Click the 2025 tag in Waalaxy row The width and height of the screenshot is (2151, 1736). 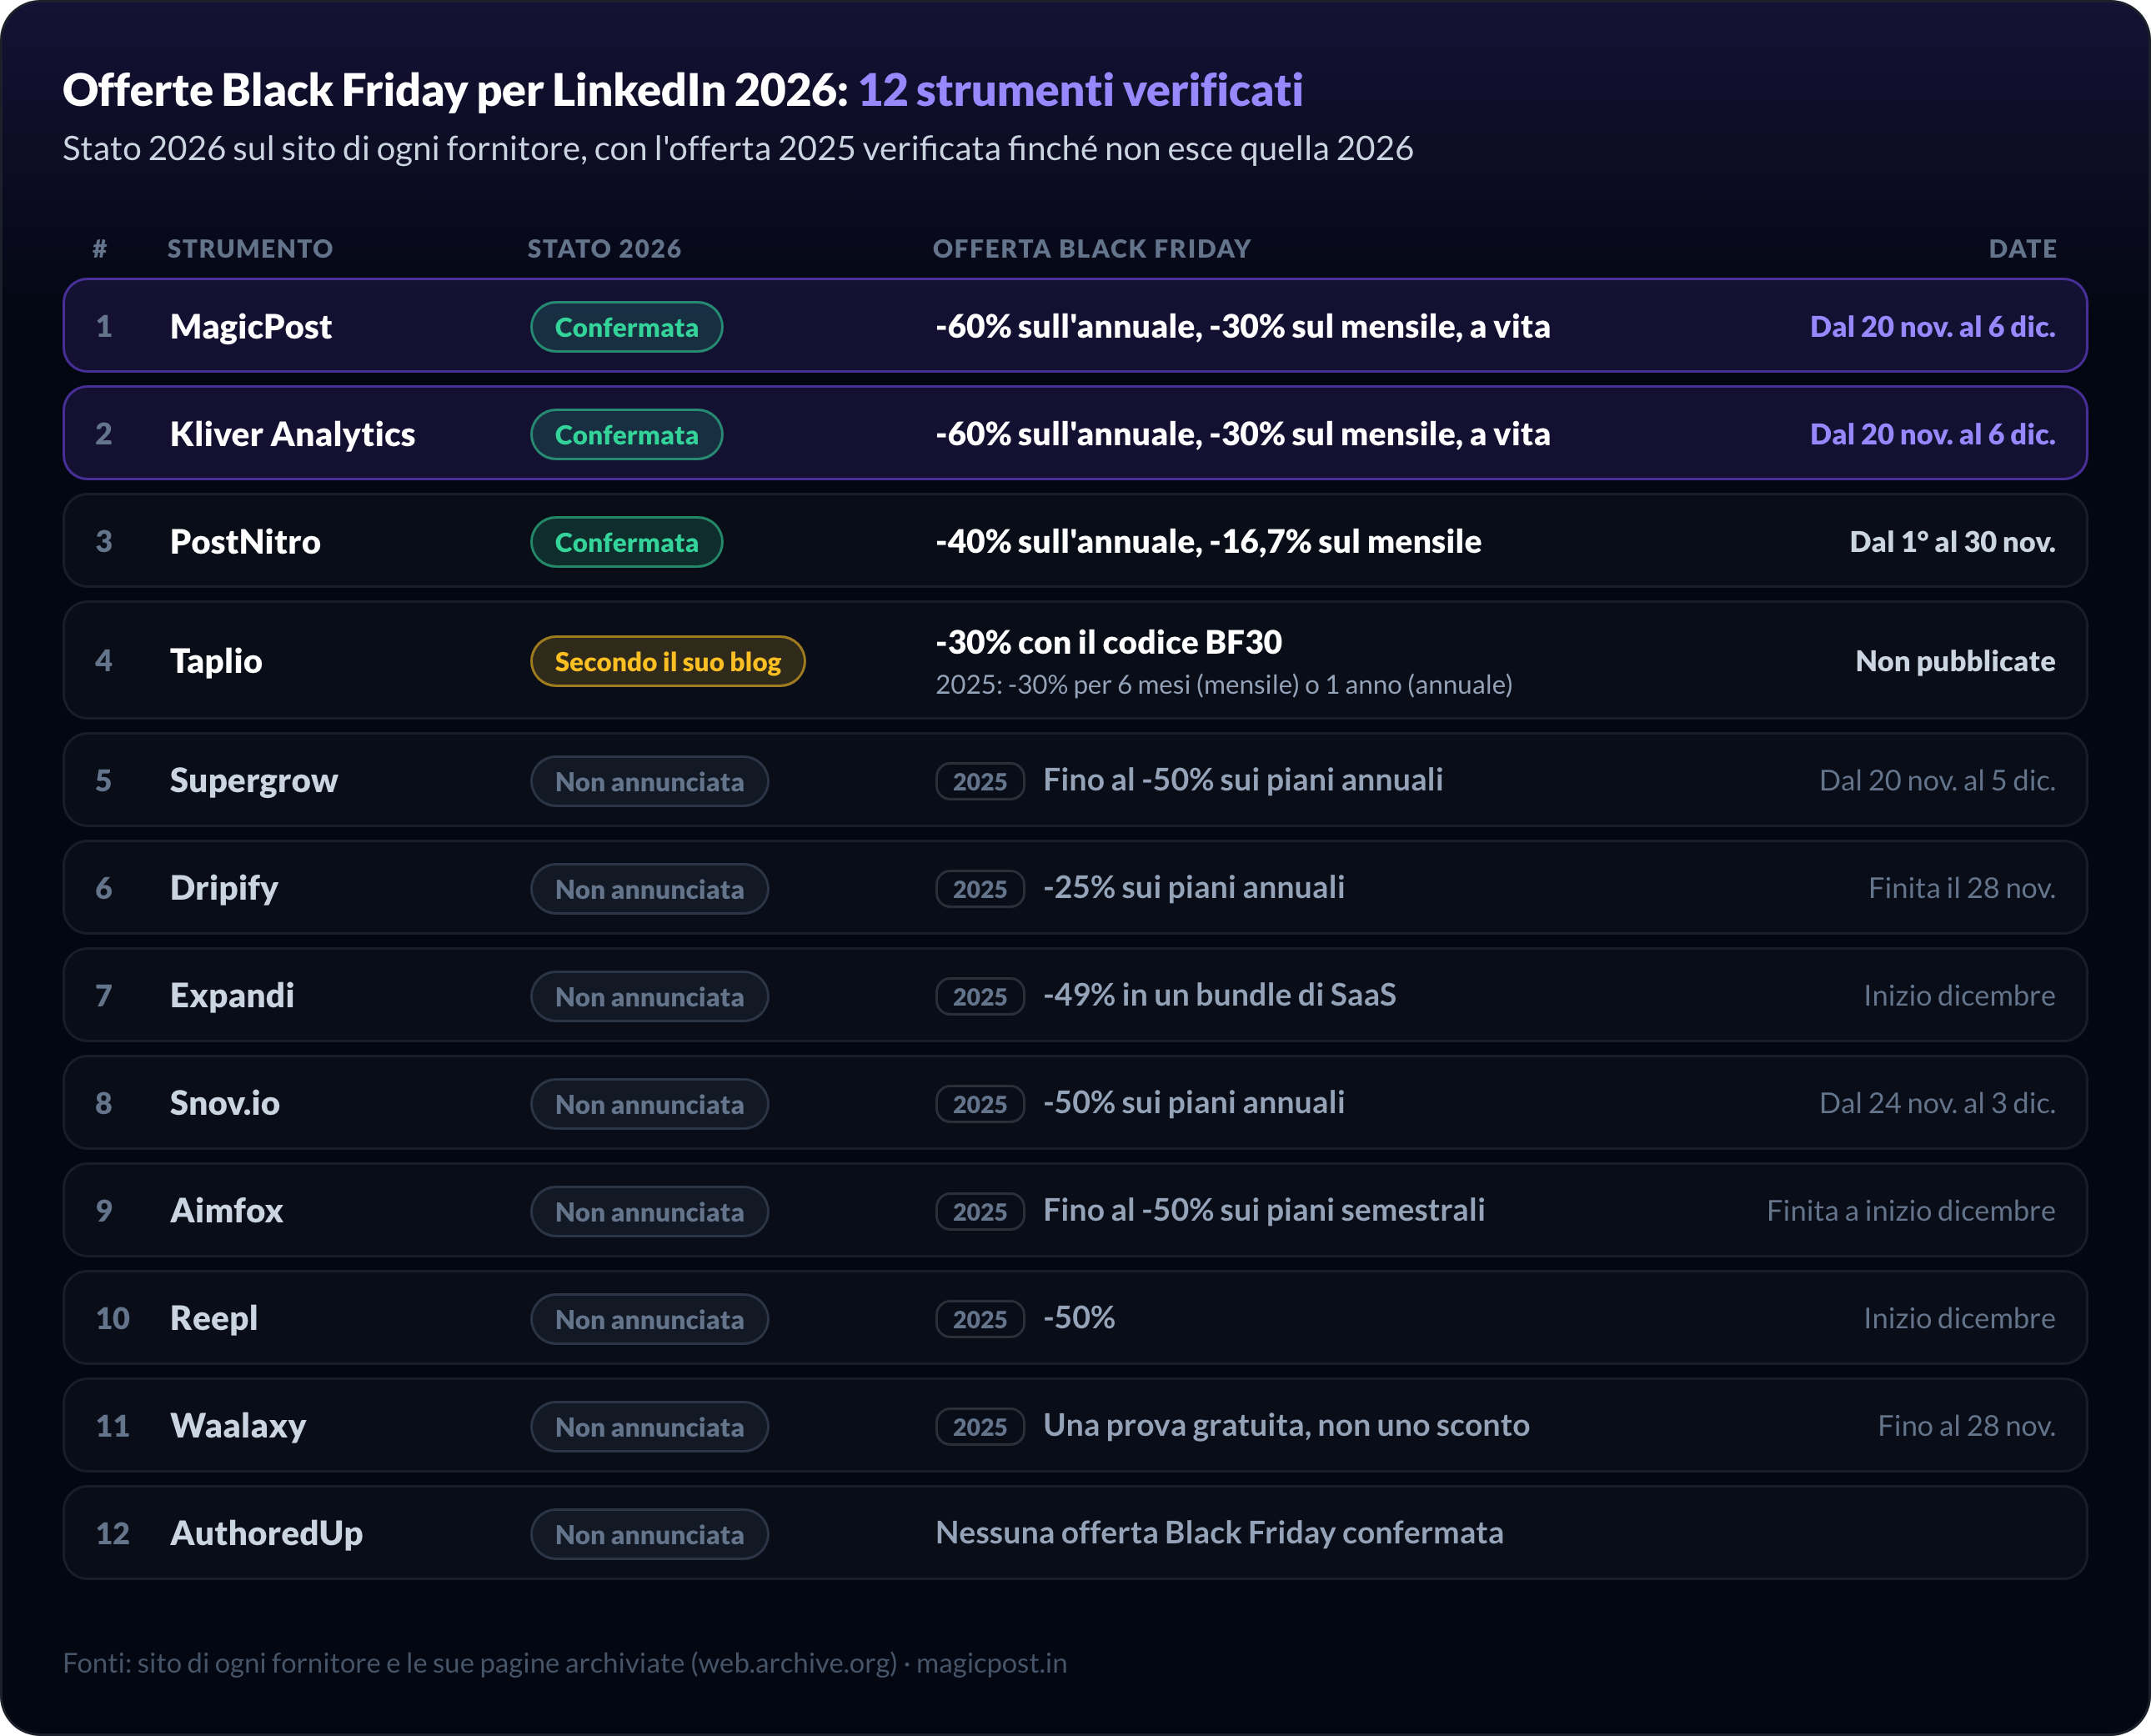tap(980, 1426)
